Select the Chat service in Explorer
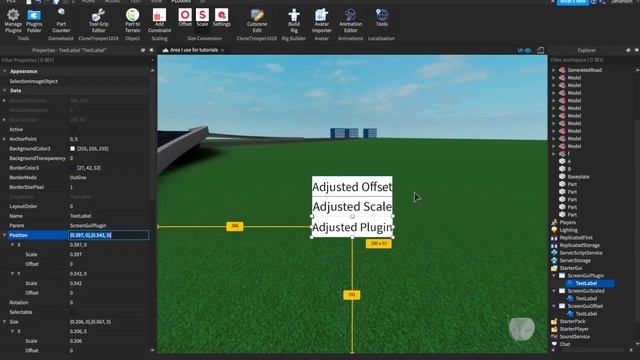This screenshot has width=640, height=360. [564, 344]
